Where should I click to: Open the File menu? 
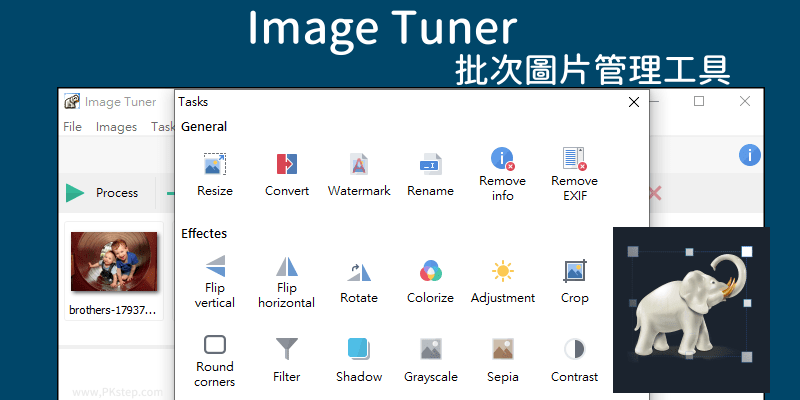pyautogui.click(x=72, y=127)
